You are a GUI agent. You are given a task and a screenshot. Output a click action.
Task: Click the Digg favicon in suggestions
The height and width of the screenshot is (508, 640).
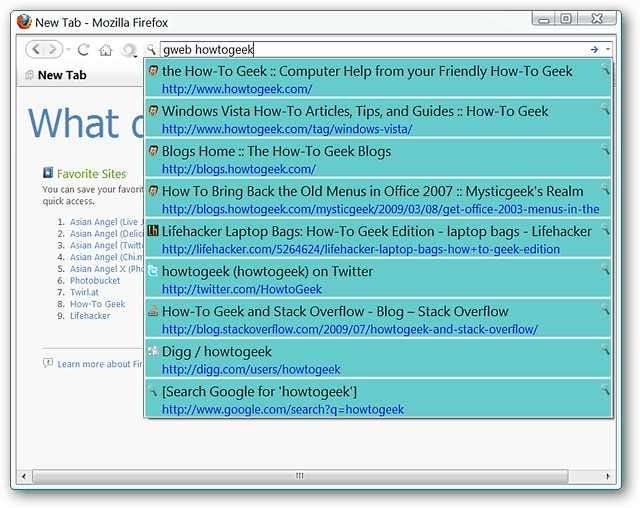coord(153,351)
